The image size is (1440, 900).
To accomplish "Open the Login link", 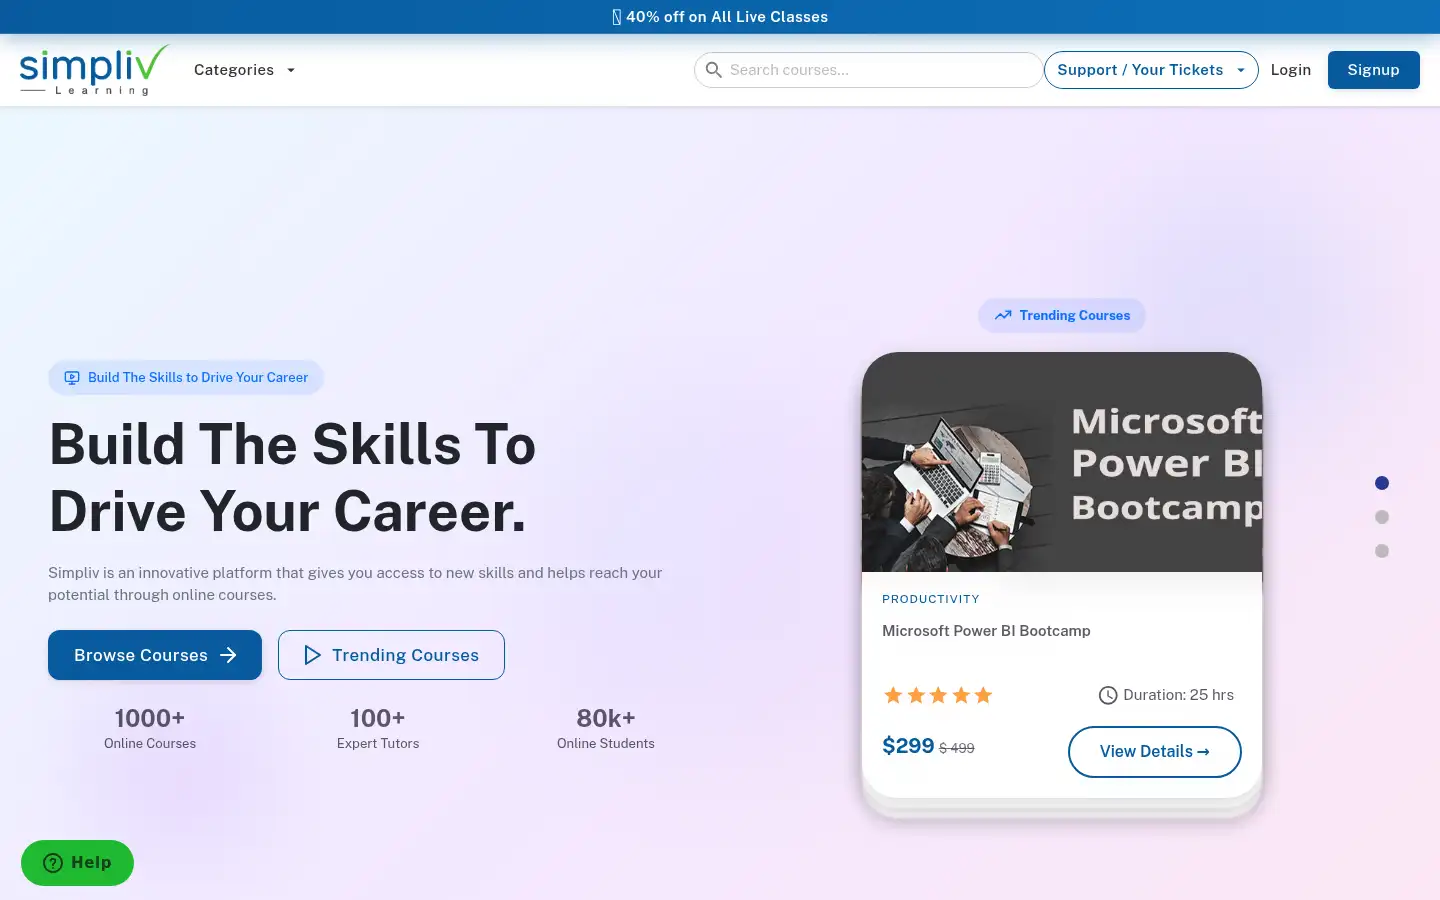I will [x=1291, y=70].
